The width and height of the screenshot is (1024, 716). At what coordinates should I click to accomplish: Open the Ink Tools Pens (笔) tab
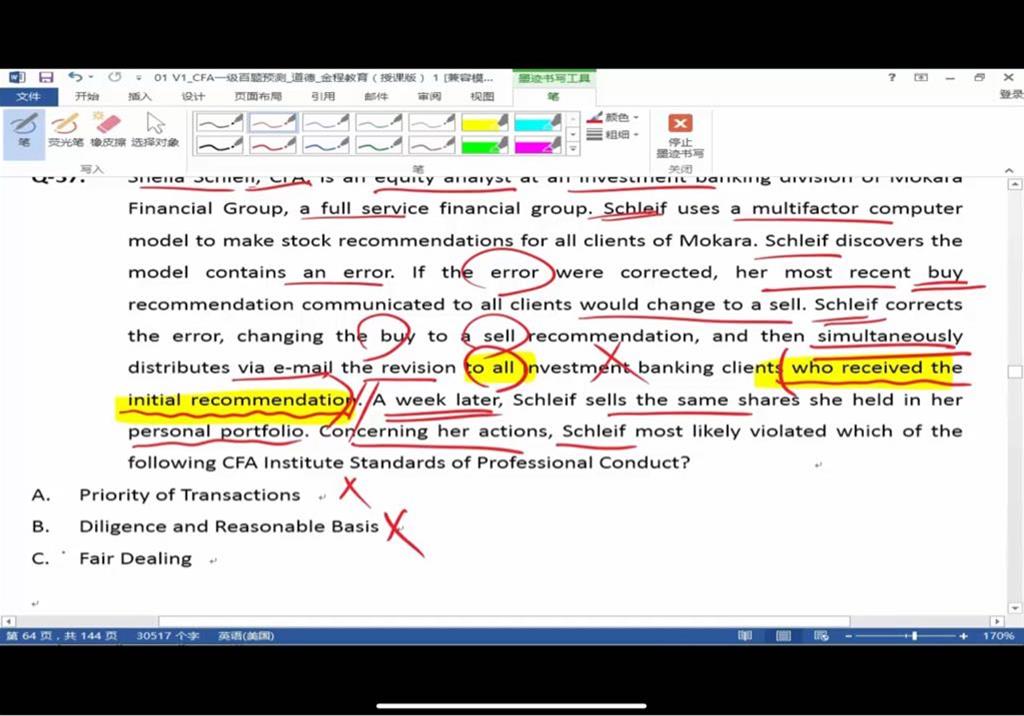pos(553,97)
